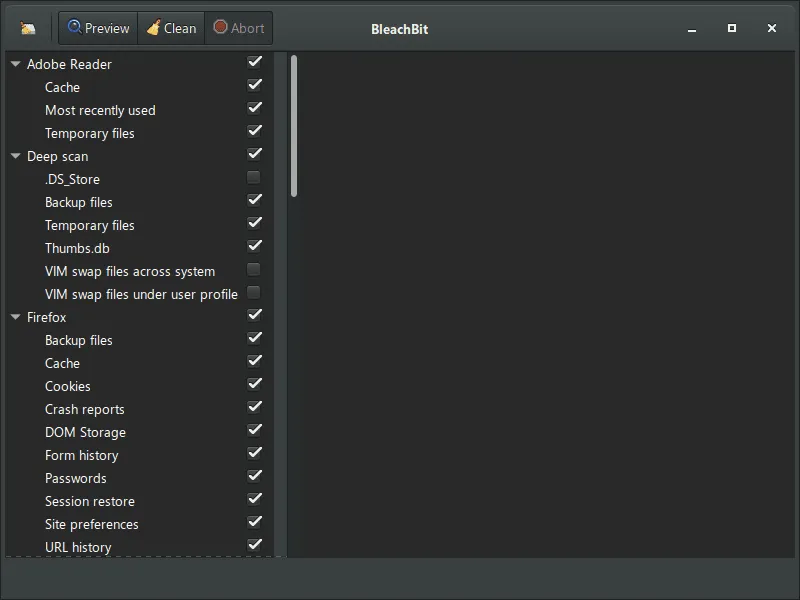Viewport: 800px width, 600px height.
Task: Uncheck the Adobe Reader group checkbox
Action: pyautogui.click(x=254, y=62)
